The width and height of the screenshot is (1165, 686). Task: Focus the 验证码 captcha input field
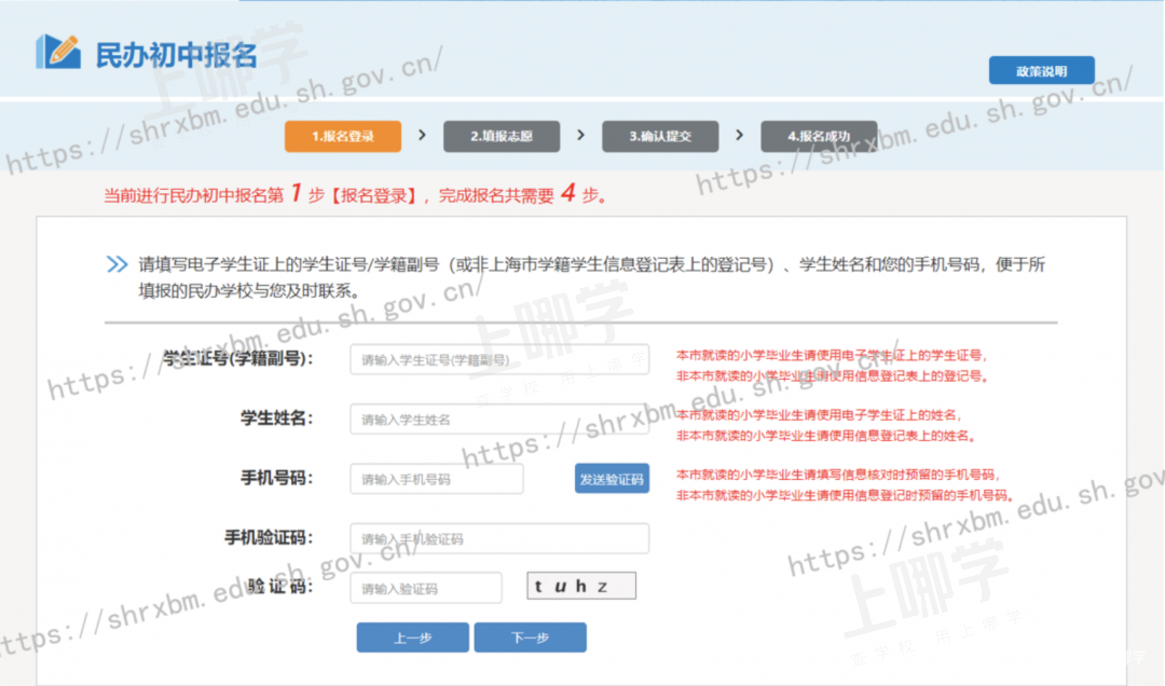pos(425,588)
